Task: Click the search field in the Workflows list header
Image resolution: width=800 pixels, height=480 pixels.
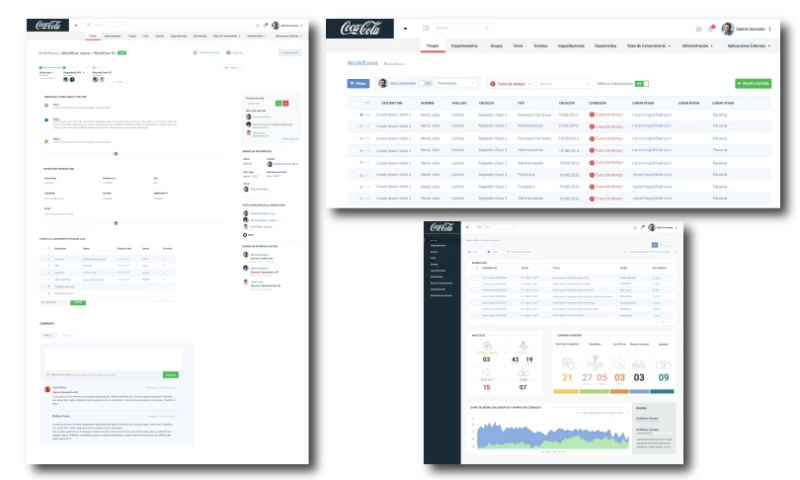Action: (462, 28)
